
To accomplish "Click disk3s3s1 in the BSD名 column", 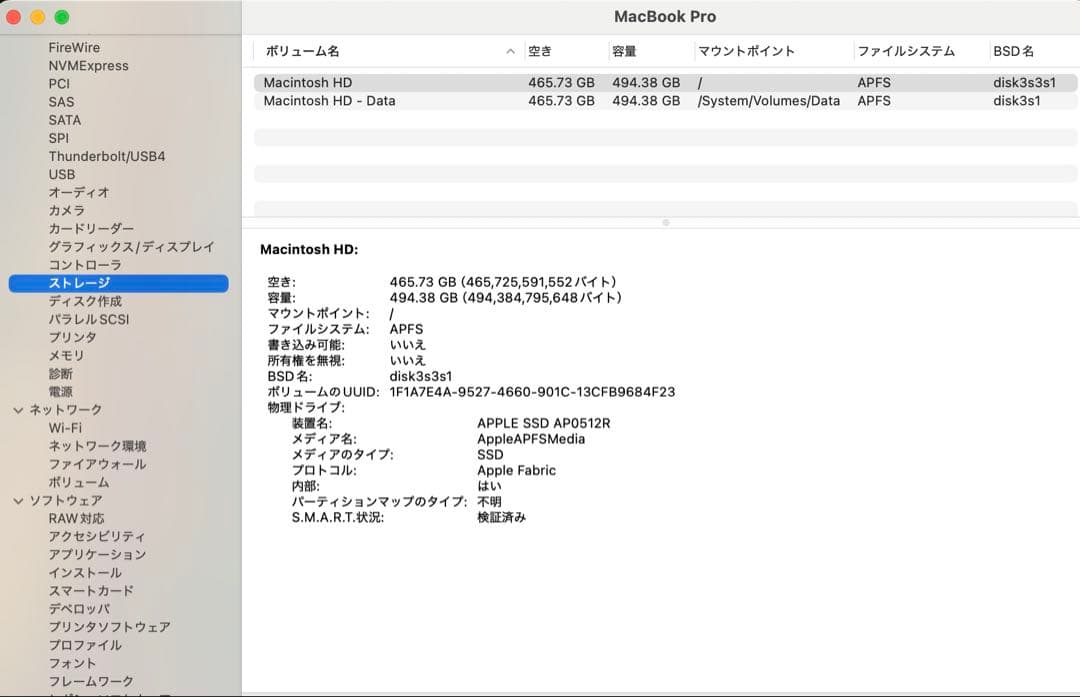I will (x=1024, y=83).
